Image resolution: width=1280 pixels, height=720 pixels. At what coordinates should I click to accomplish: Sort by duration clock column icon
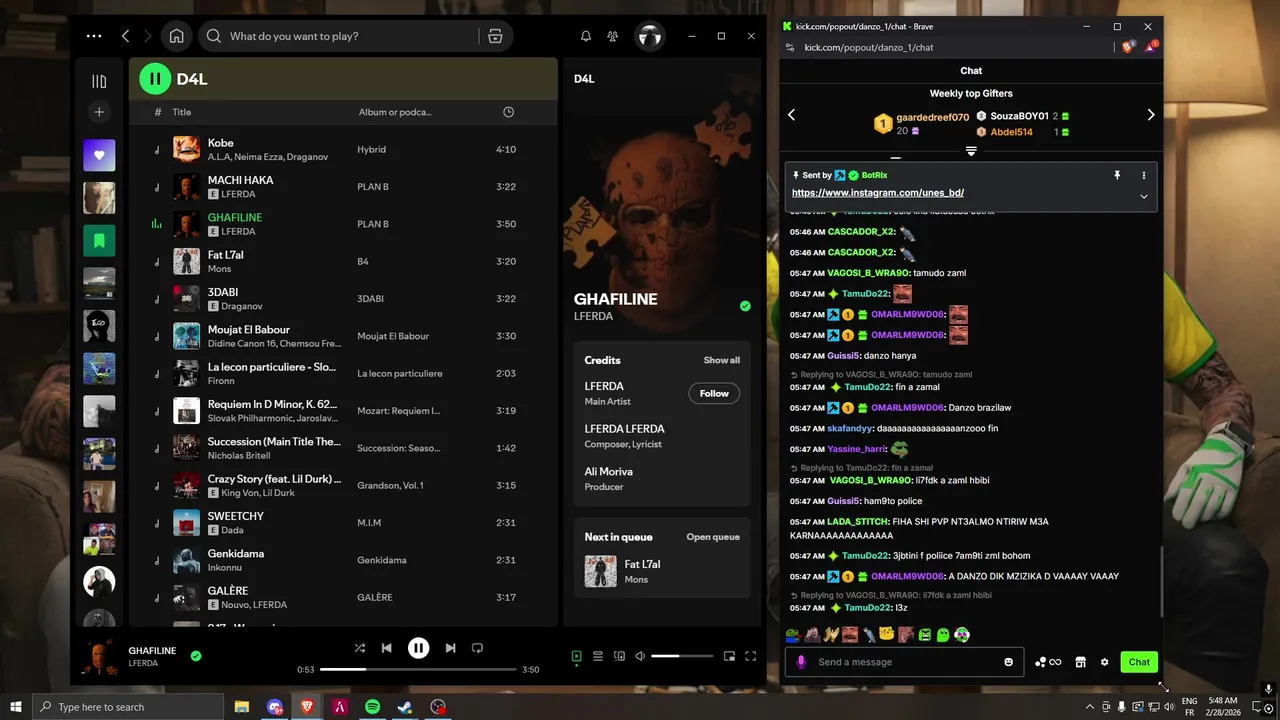(509, 112)
